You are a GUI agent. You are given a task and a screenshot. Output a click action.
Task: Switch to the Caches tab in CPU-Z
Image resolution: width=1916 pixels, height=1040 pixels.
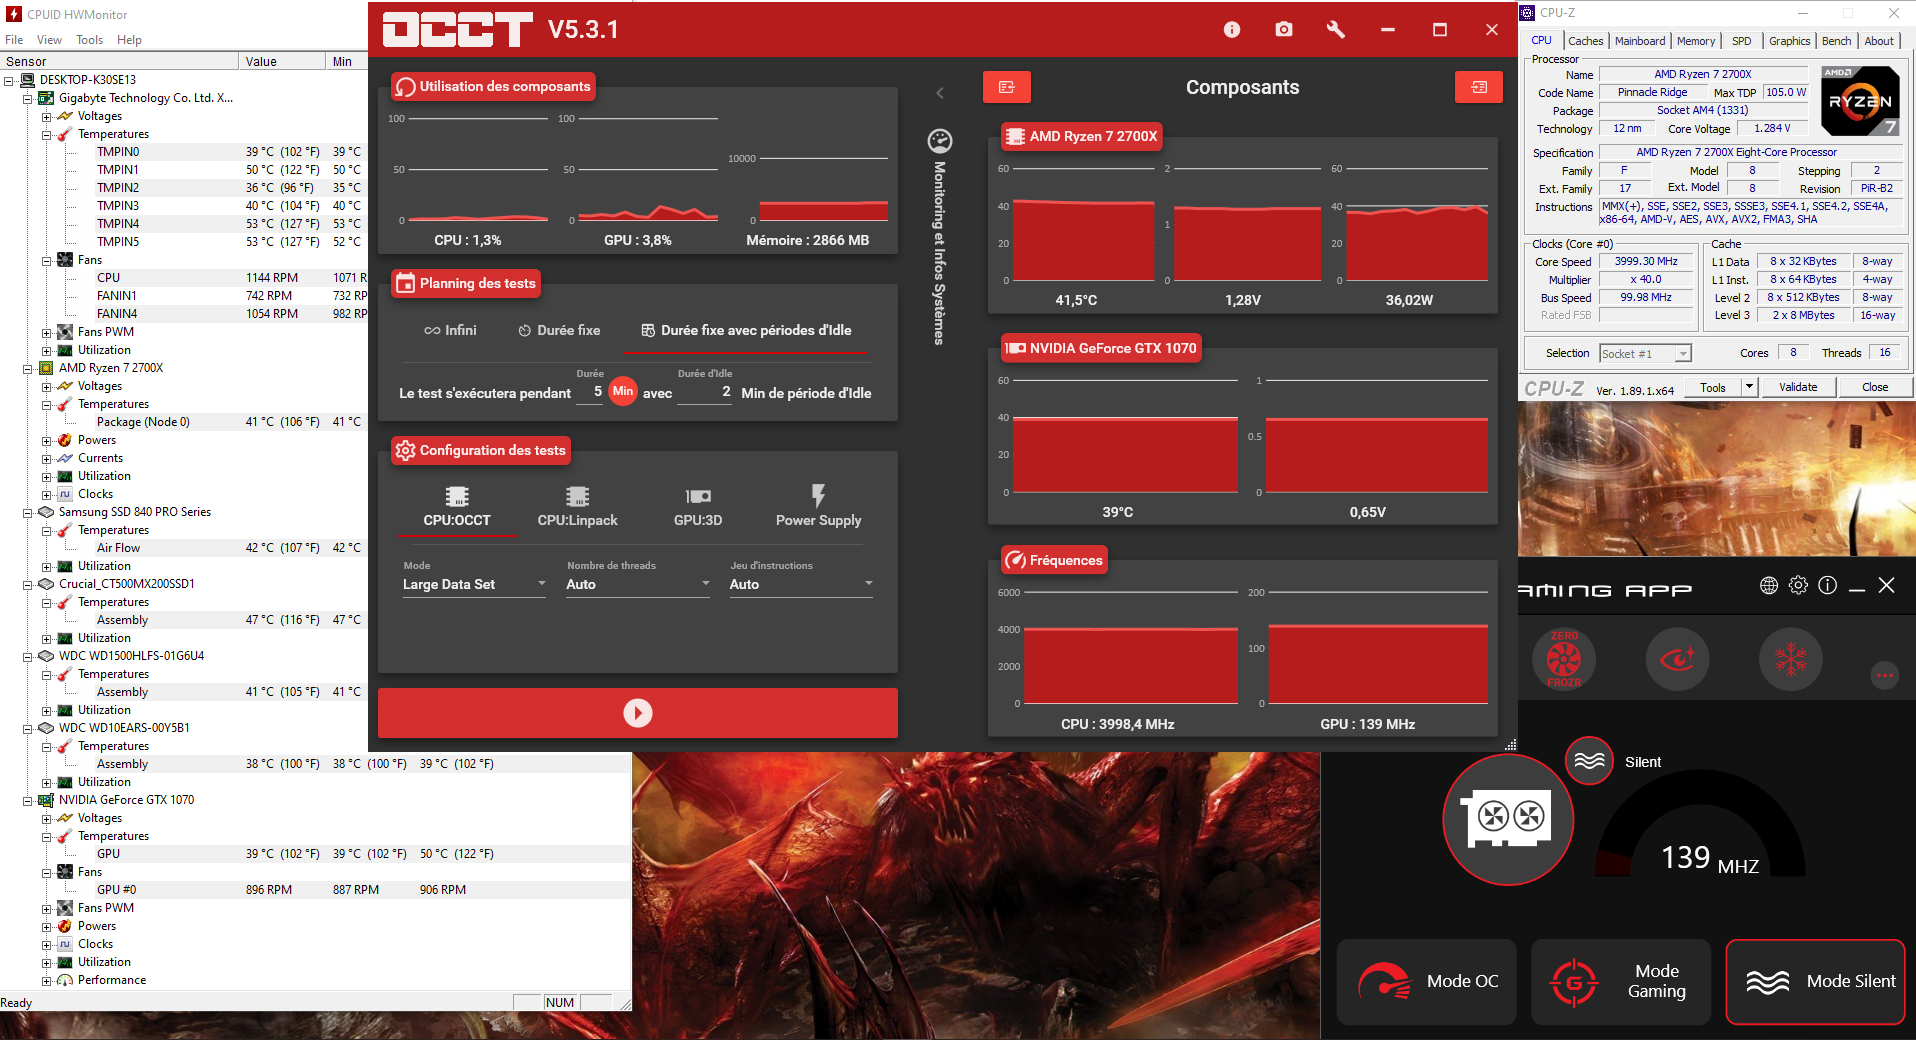[1585, 41]
